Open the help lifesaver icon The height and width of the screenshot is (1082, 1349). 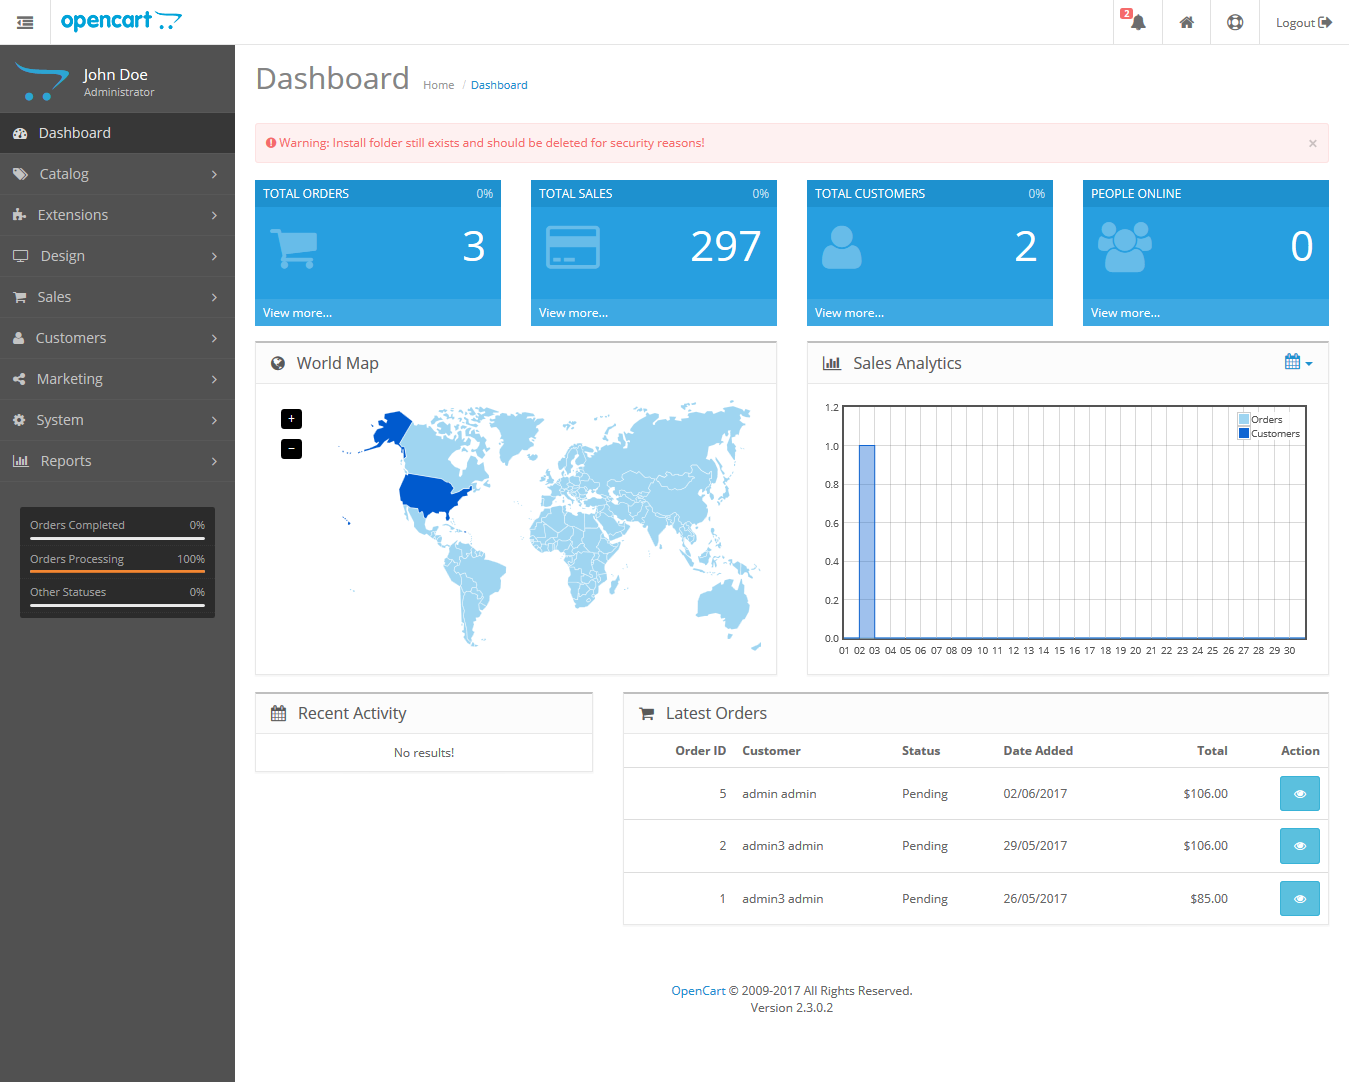click(x=1235, y=22)
